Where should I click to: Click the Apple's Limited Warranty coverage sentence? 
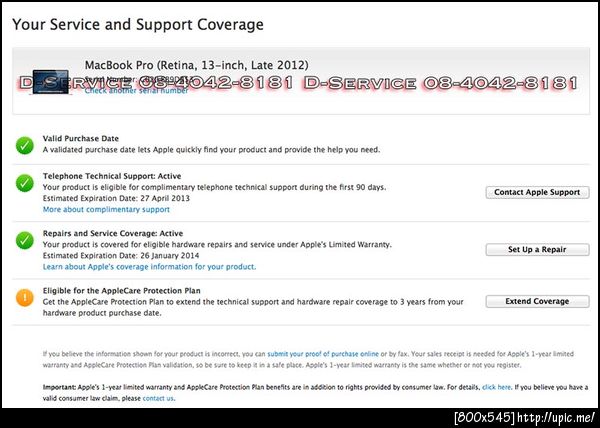(x=217, y=244)
